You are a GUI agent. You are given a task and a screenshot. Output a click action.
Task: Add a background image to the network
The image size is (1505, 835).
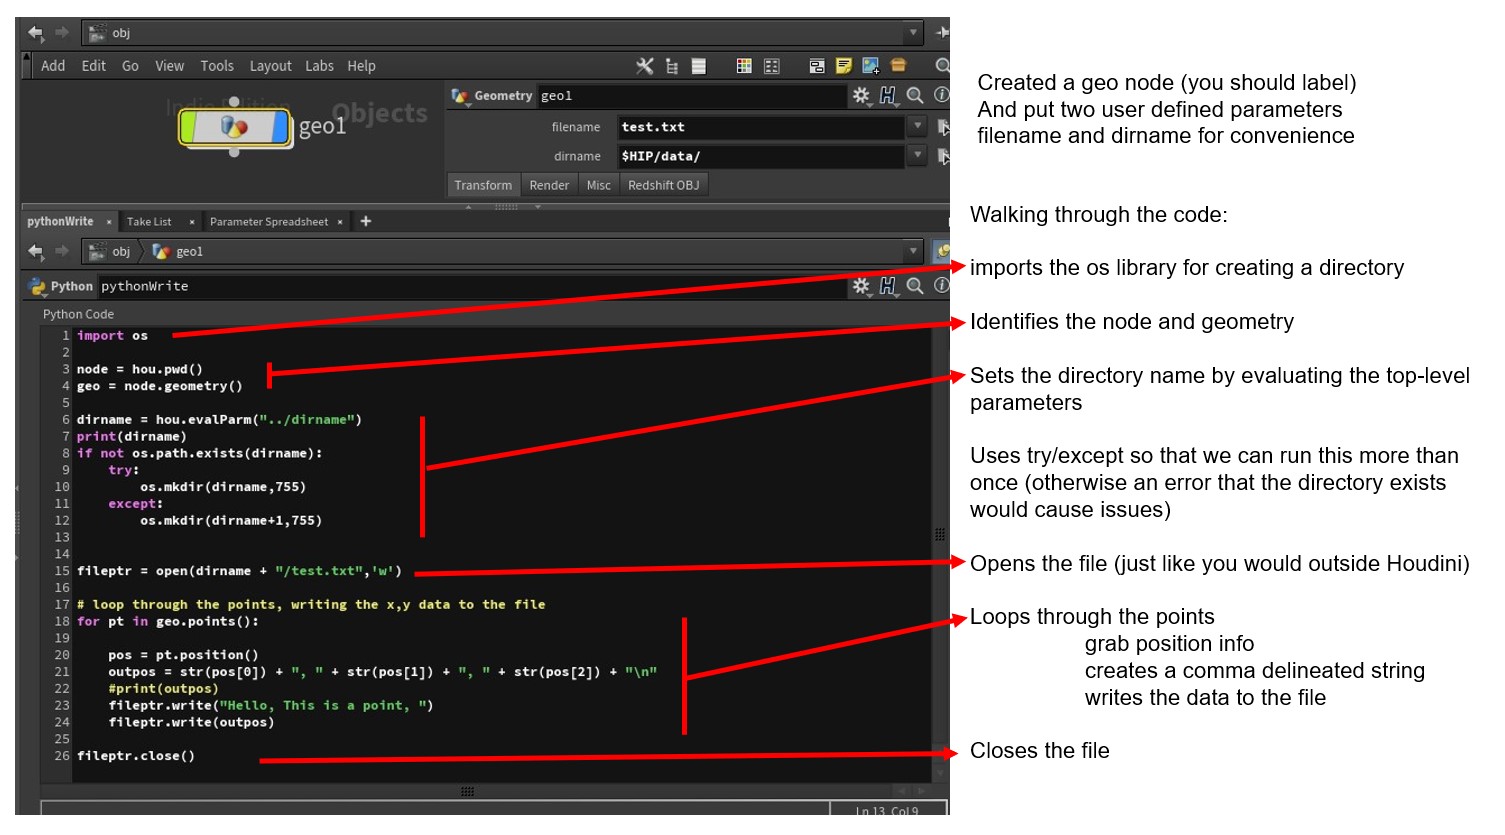[871, 66]
